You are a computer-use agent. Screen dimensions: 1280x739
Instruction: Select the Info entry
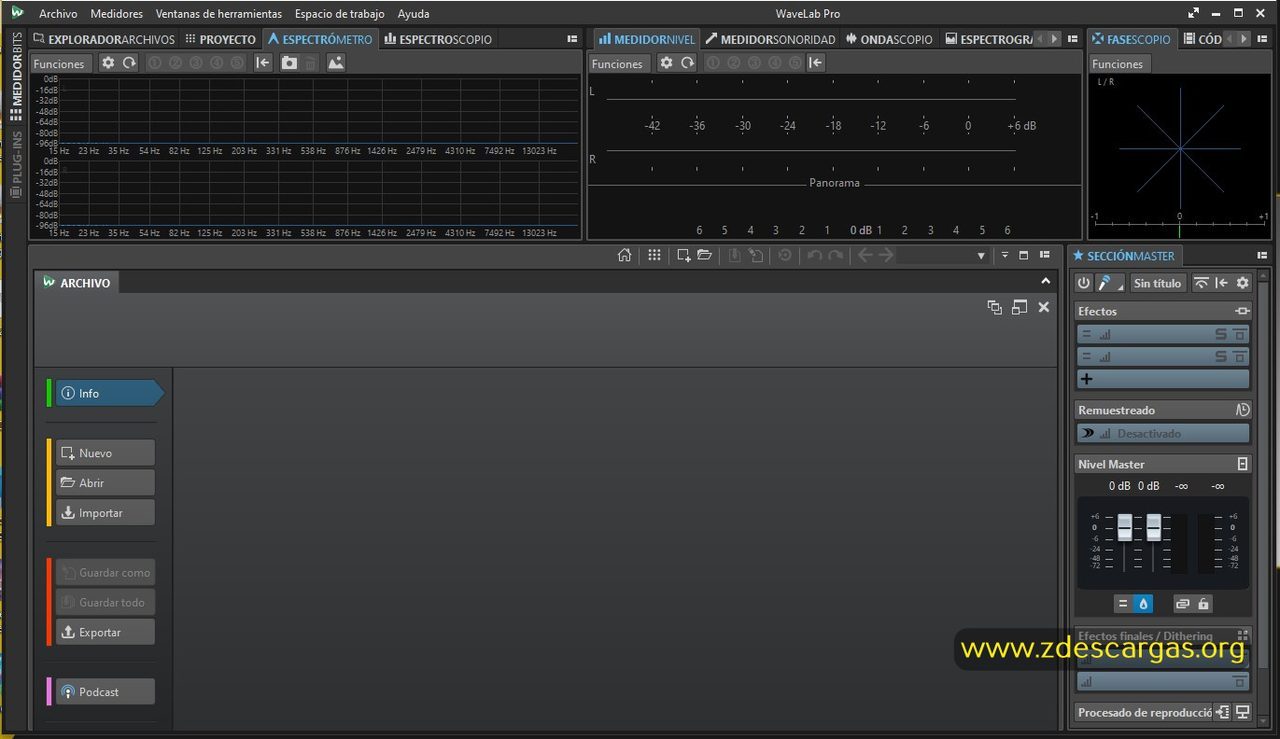click(x=109, y=393)
